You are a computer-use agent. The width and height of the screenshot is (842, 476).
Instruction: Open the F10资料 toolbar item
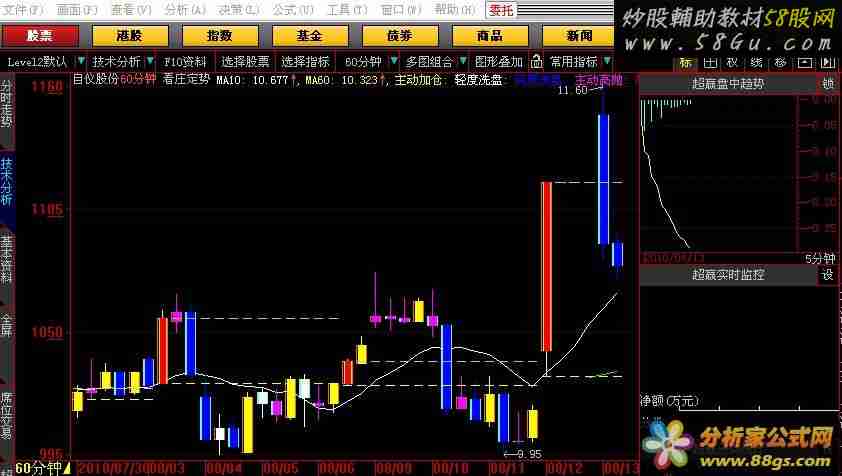coord(185,62)
